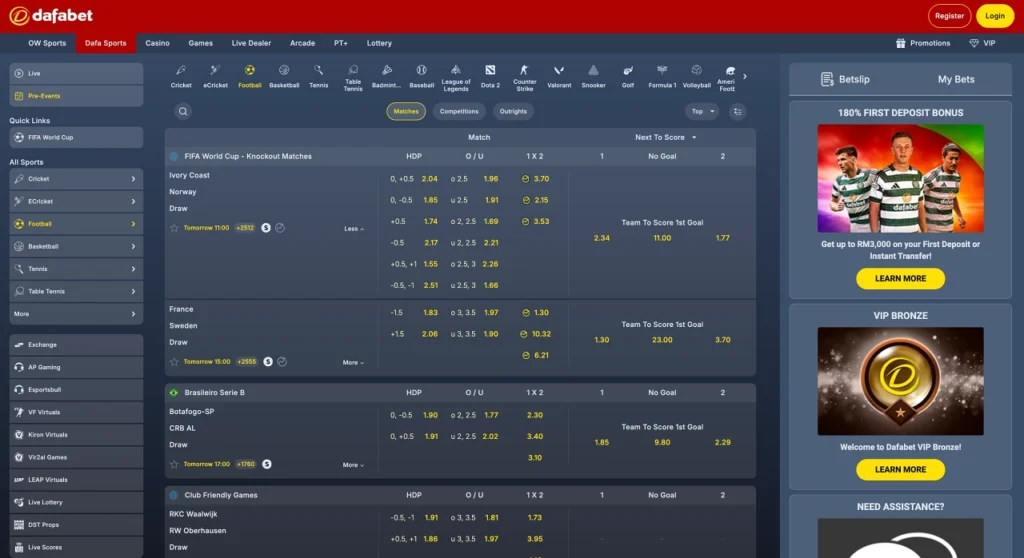
Task: Open the view settings icon beside Top
Action: coord(737,112)
